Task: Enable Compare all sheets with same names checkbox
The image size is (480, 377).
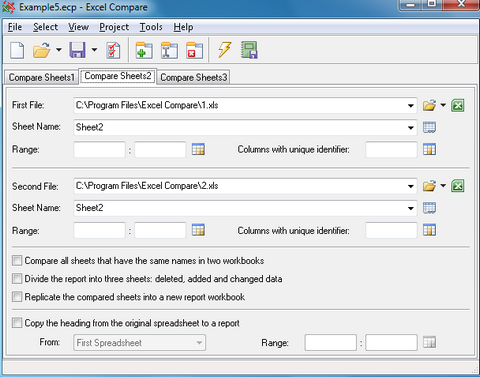Action: tap(17, 260)
